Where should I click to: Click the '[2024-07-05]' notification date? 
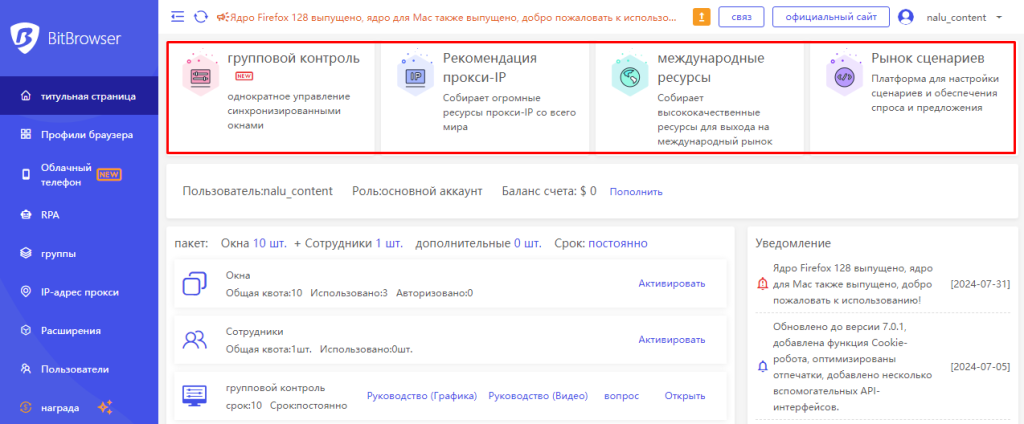click(980, 367)
